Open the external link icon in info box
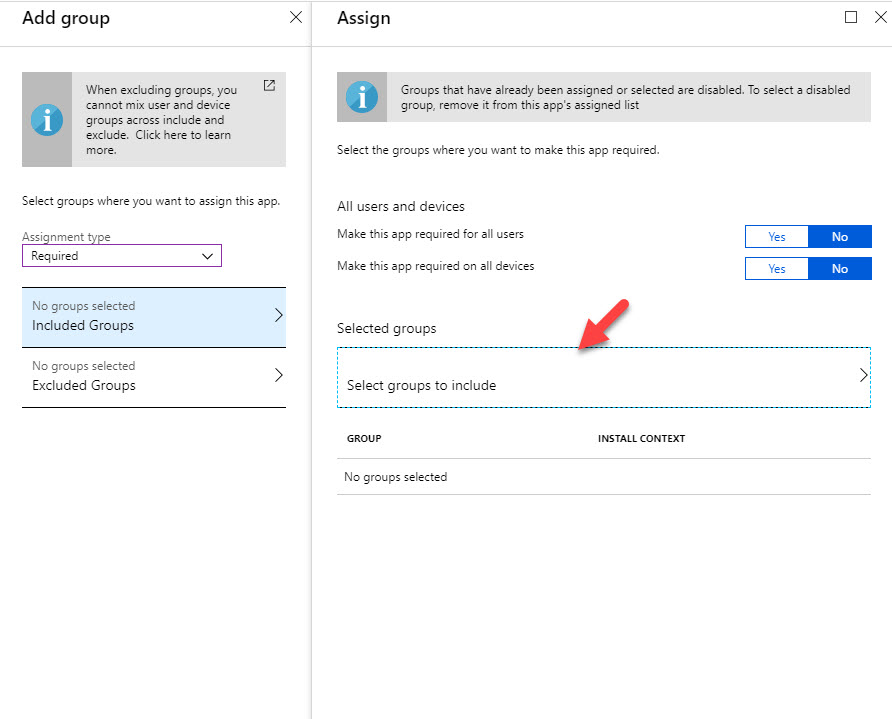This screenshot has width=892, height=719. coord(269,85)
